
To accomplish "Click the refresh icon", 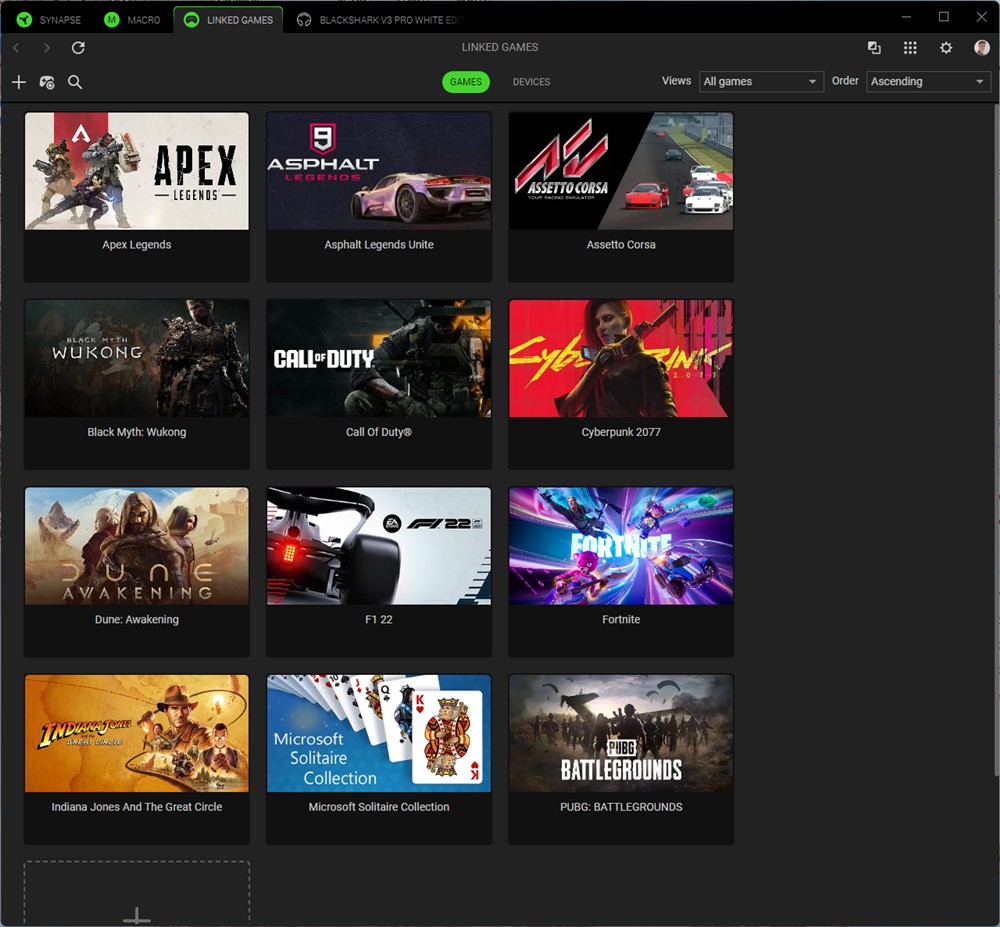I will coord(78,48).
